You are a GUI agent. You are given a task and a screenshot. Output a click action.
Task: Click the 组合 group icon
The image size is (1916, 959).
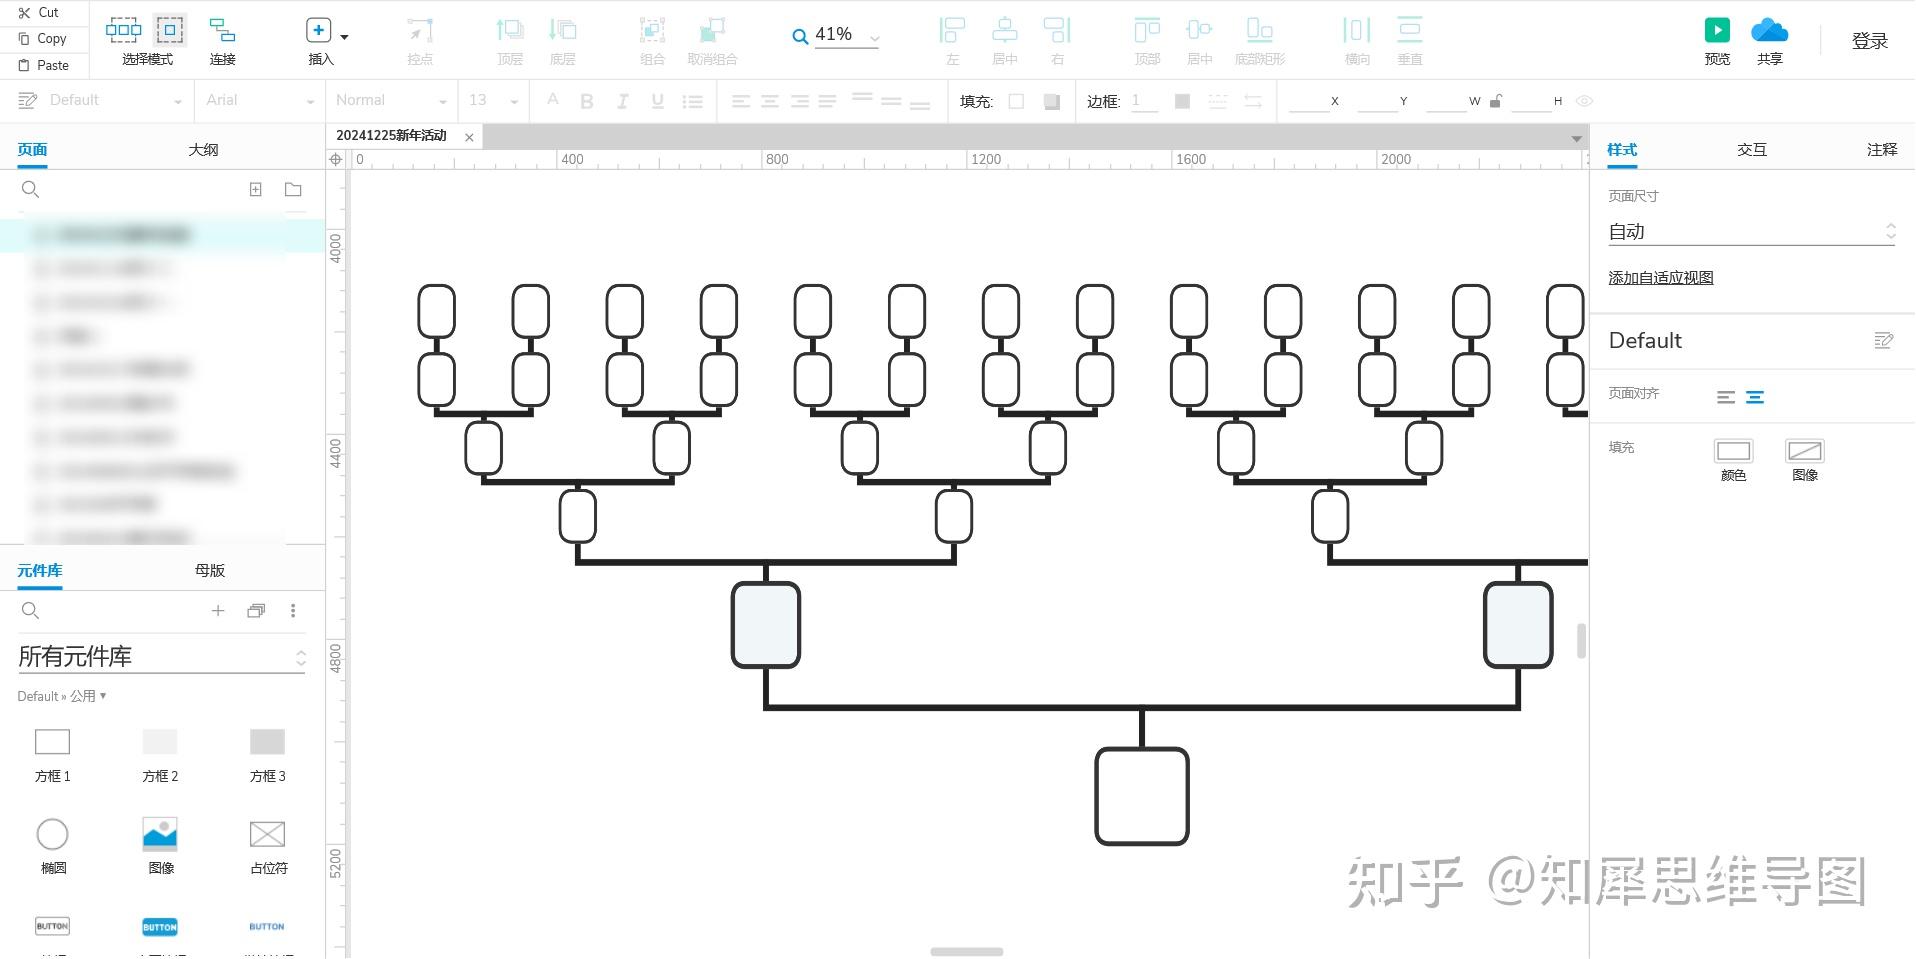[652, 31]
